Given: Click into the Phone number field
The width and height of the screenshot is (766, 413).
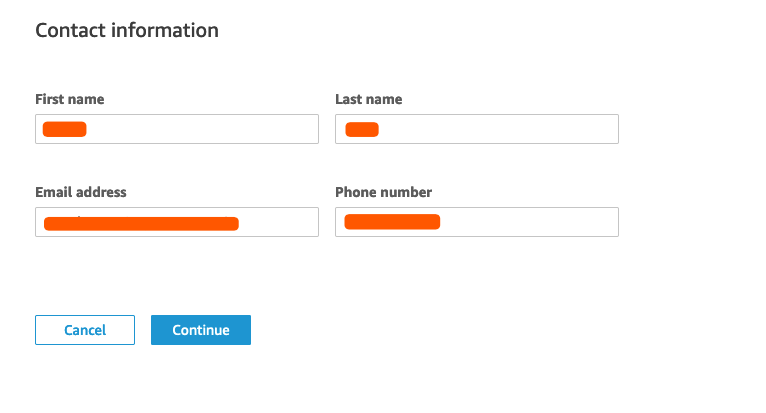Looking at the screenshot, I should 477,222.
